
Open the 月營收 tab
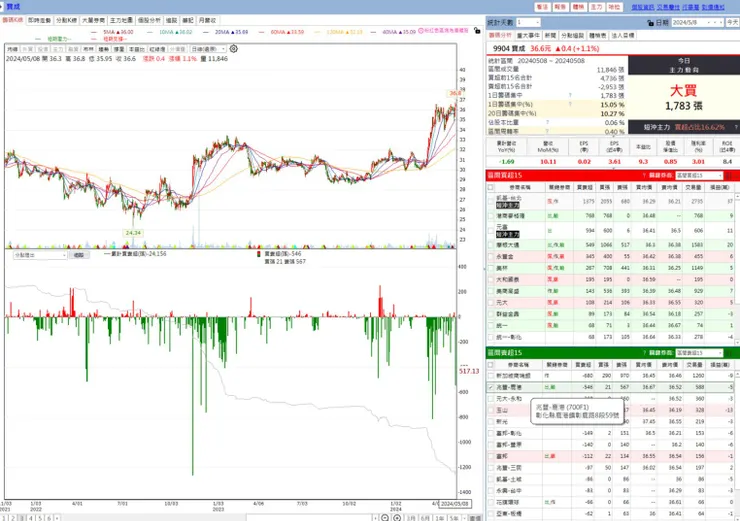208,20
